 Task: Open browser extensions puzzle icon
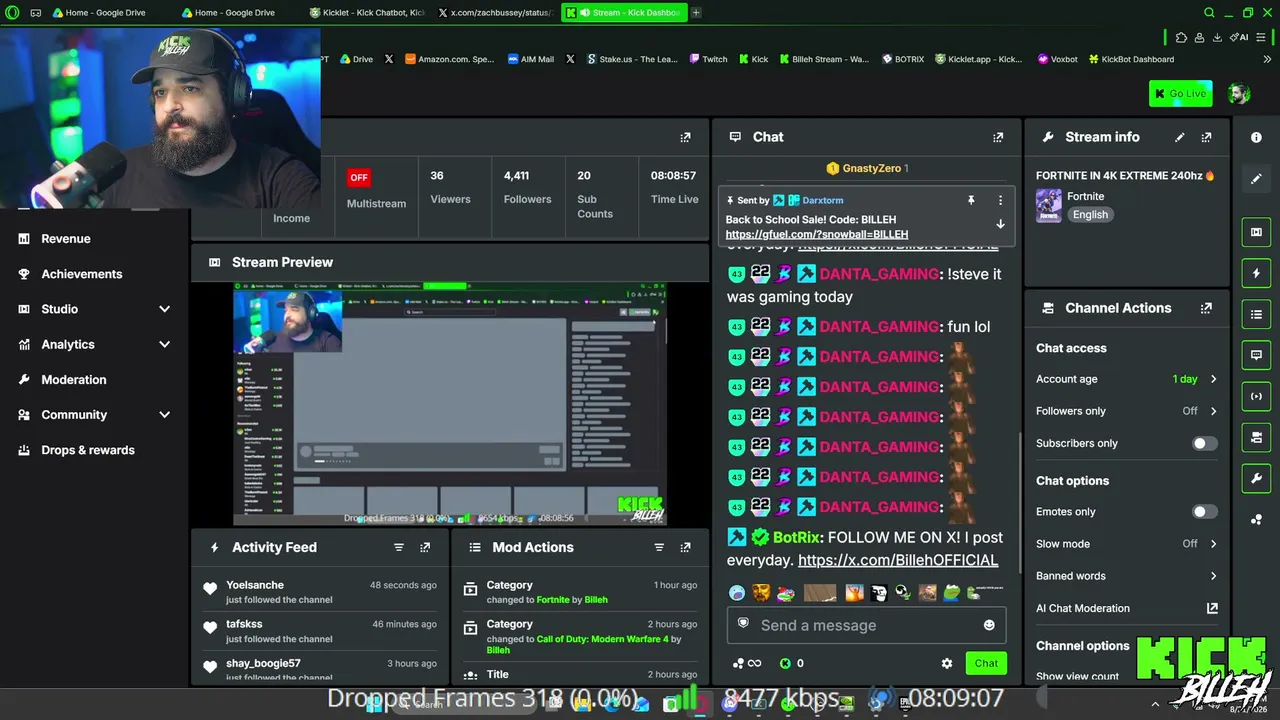[x=1181, y=37]
